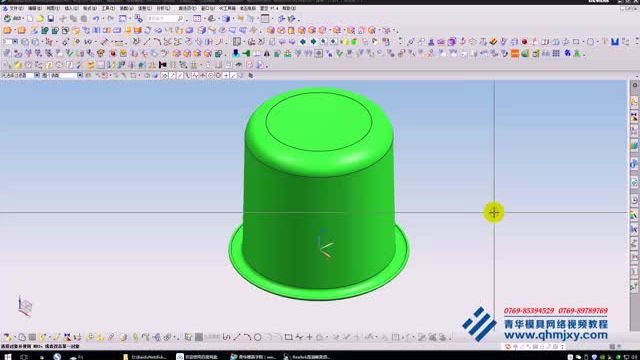Toggle the plus-shaped point snap filter
Screen dimensions: 640x360
(226, 76)
